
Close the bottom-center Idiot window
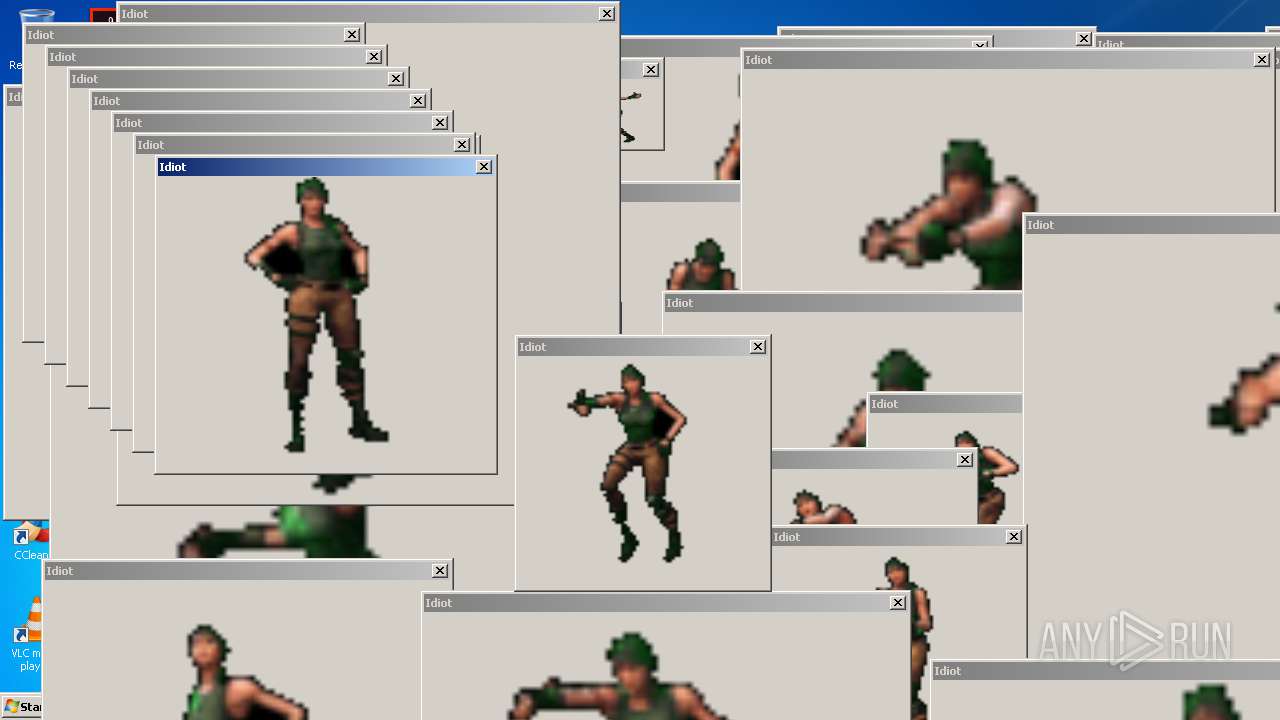[x=898, y=603]
